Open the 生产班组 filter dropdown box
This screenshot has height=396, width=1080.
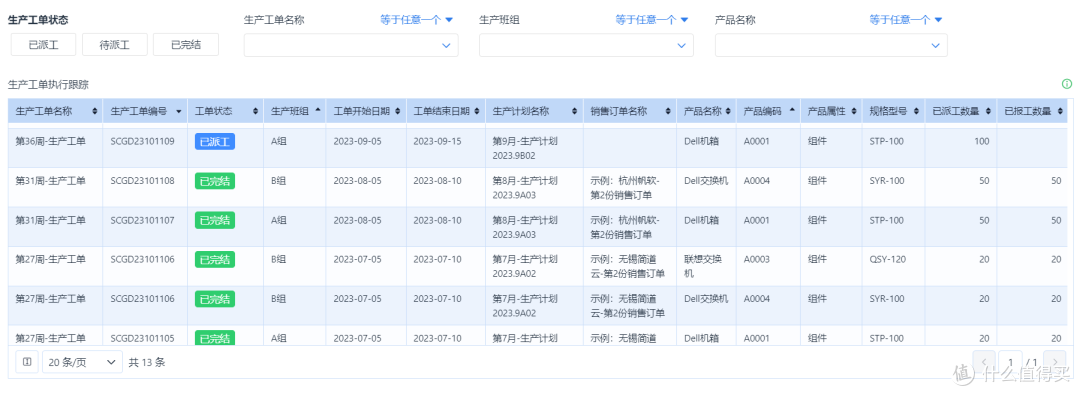(x=586, y=45)
